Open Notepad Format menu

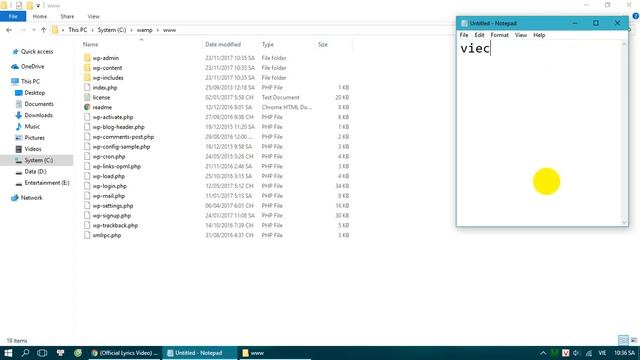pos(500,35)
